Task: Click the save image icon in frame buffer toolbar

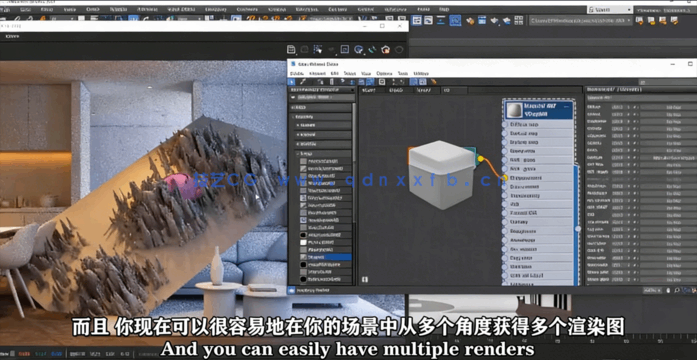Action: click(291, 49)
